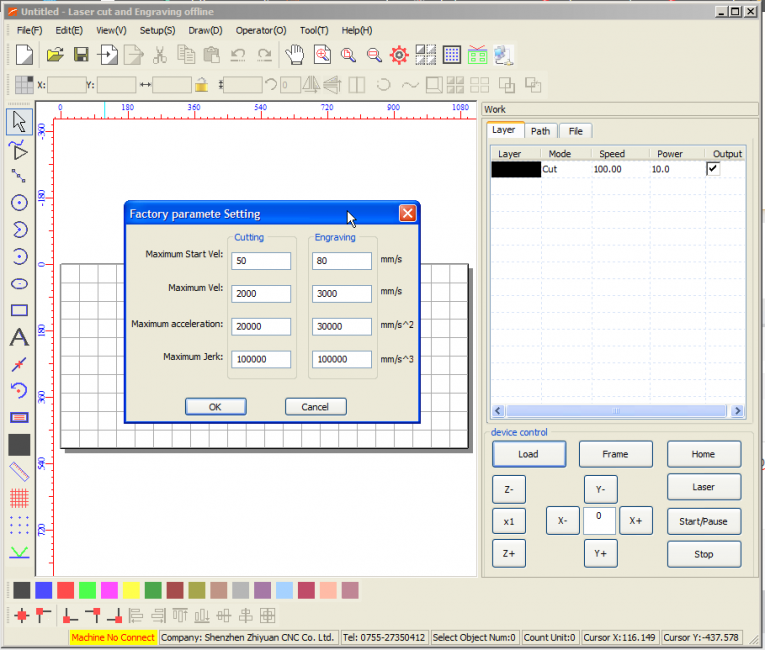Select the arrow selection tool
The image size is (765, 650).
point(18,123)
